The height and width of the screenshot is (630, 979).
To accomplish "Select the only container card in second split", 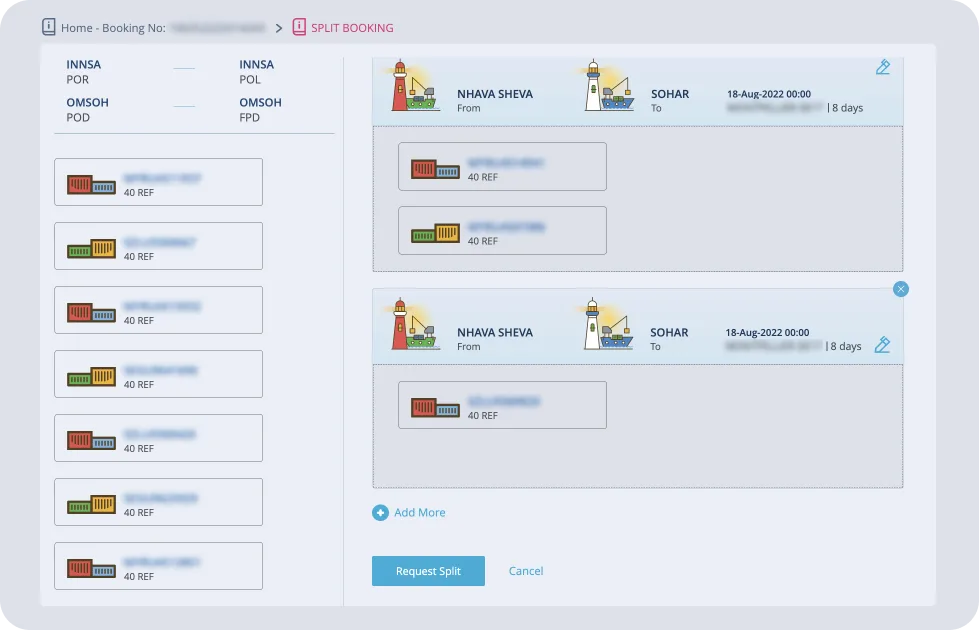I will [502, 405].
